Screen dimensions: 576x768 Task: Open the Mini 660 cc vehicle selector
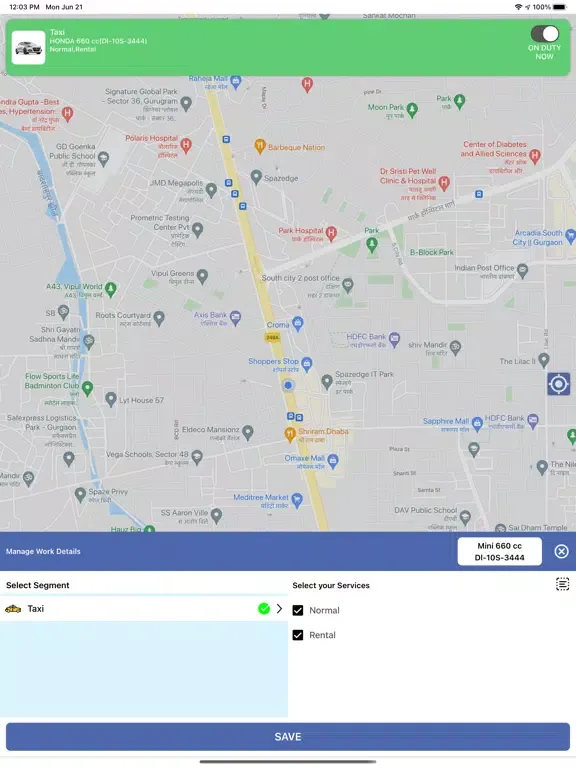[500, 552]
